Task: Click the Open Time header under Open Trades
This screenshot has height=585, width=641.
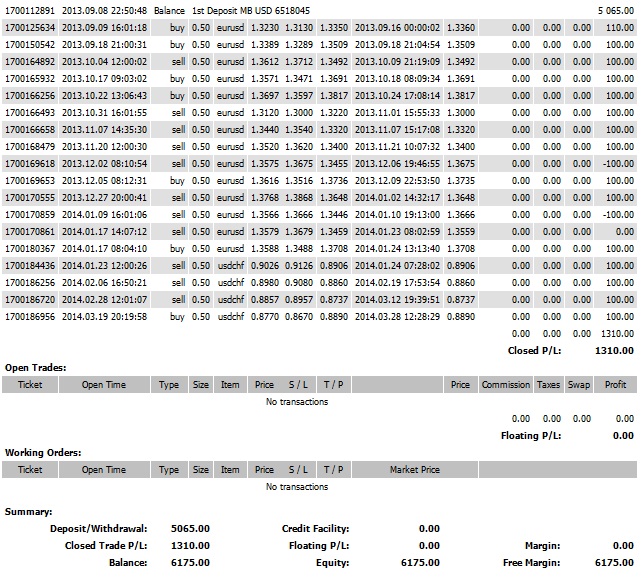Action: pos(104,385)
